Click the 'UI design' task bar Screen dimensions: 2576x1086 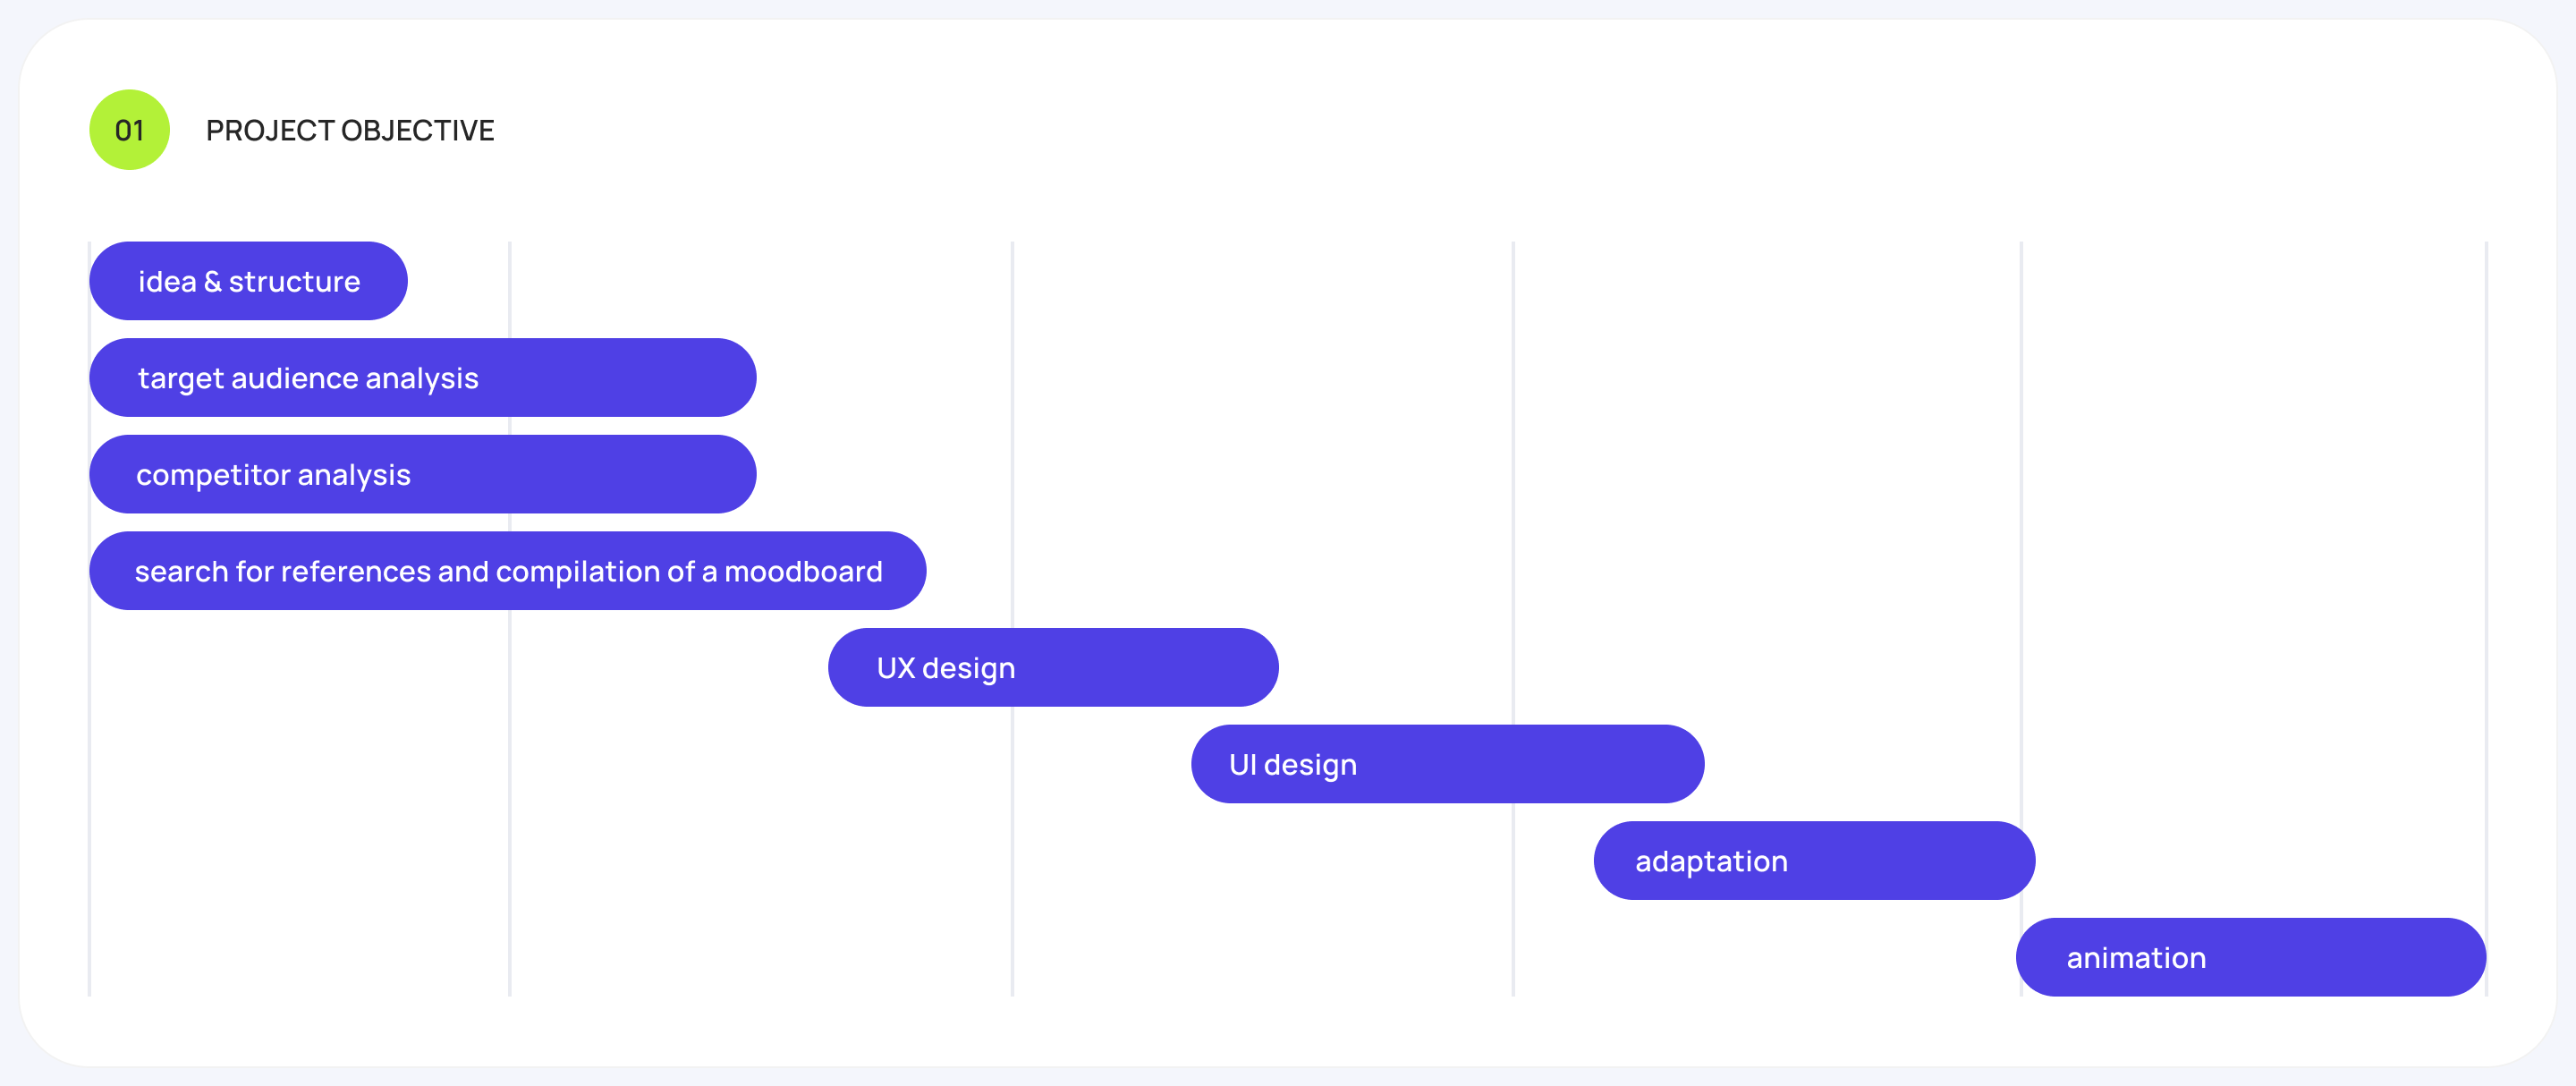1446,765
